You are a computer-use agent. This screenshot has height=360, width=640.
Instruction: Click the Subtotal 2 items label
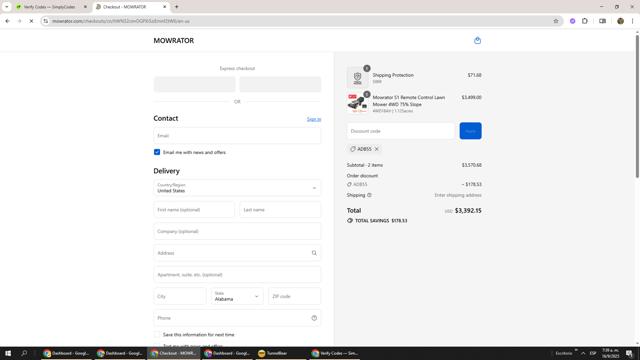click(x=365, y=165)
